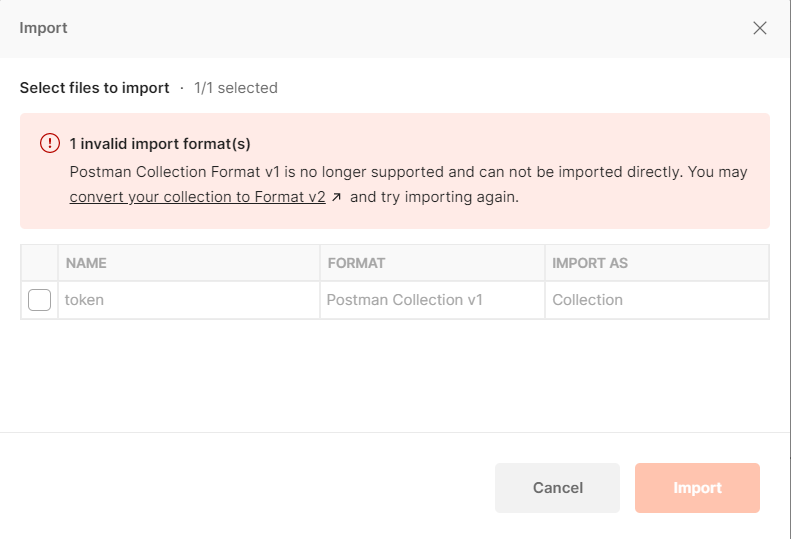Click the 1/1 selected counter text

tap(236, 88)
